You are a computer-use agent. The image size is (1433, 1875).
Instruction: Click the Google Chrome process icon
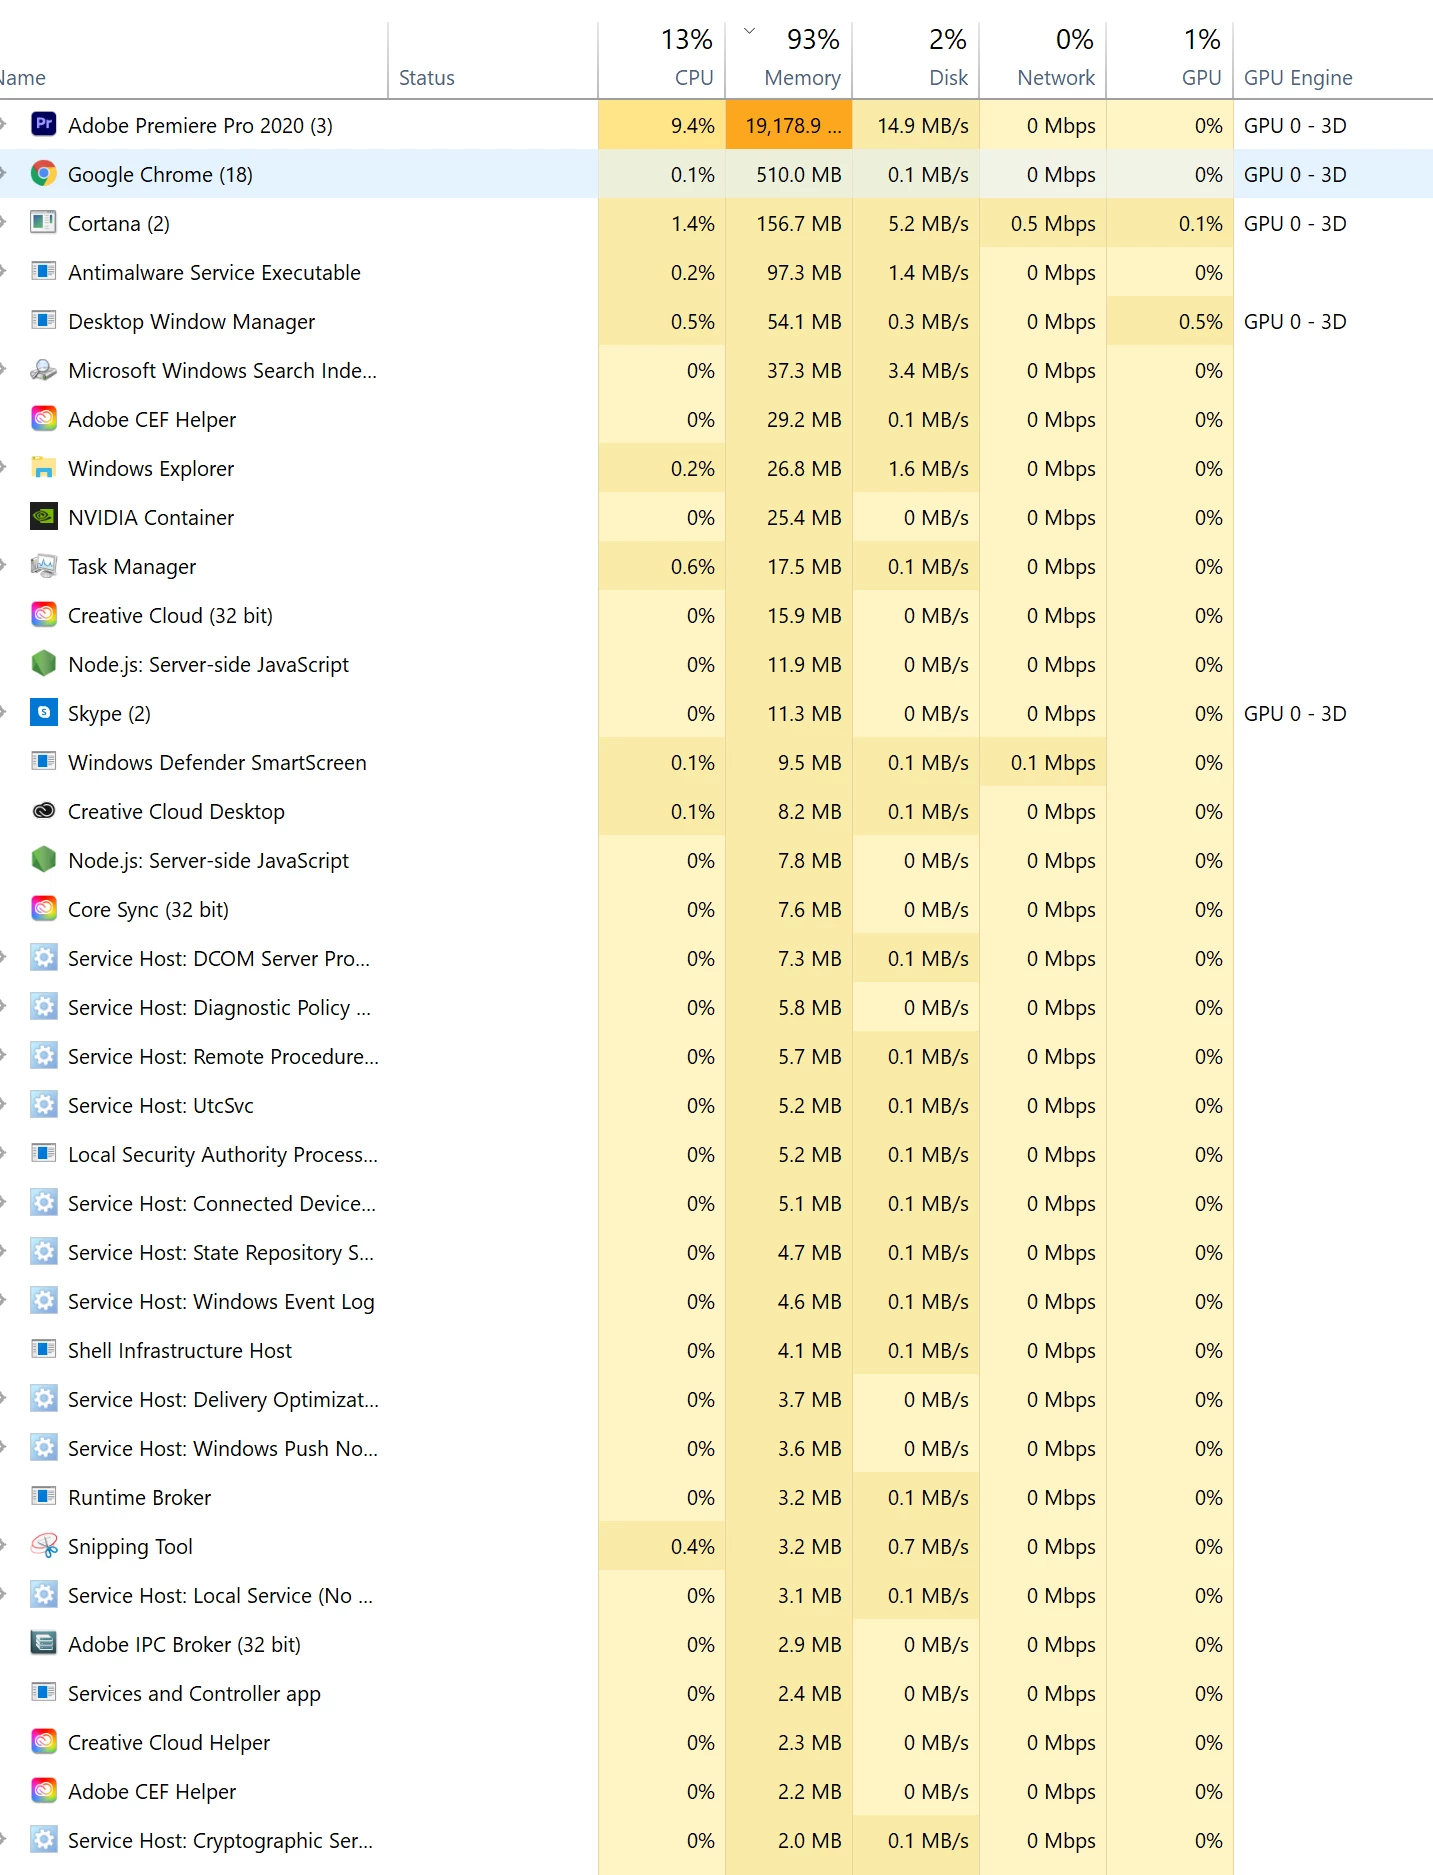tap(43, 173)
